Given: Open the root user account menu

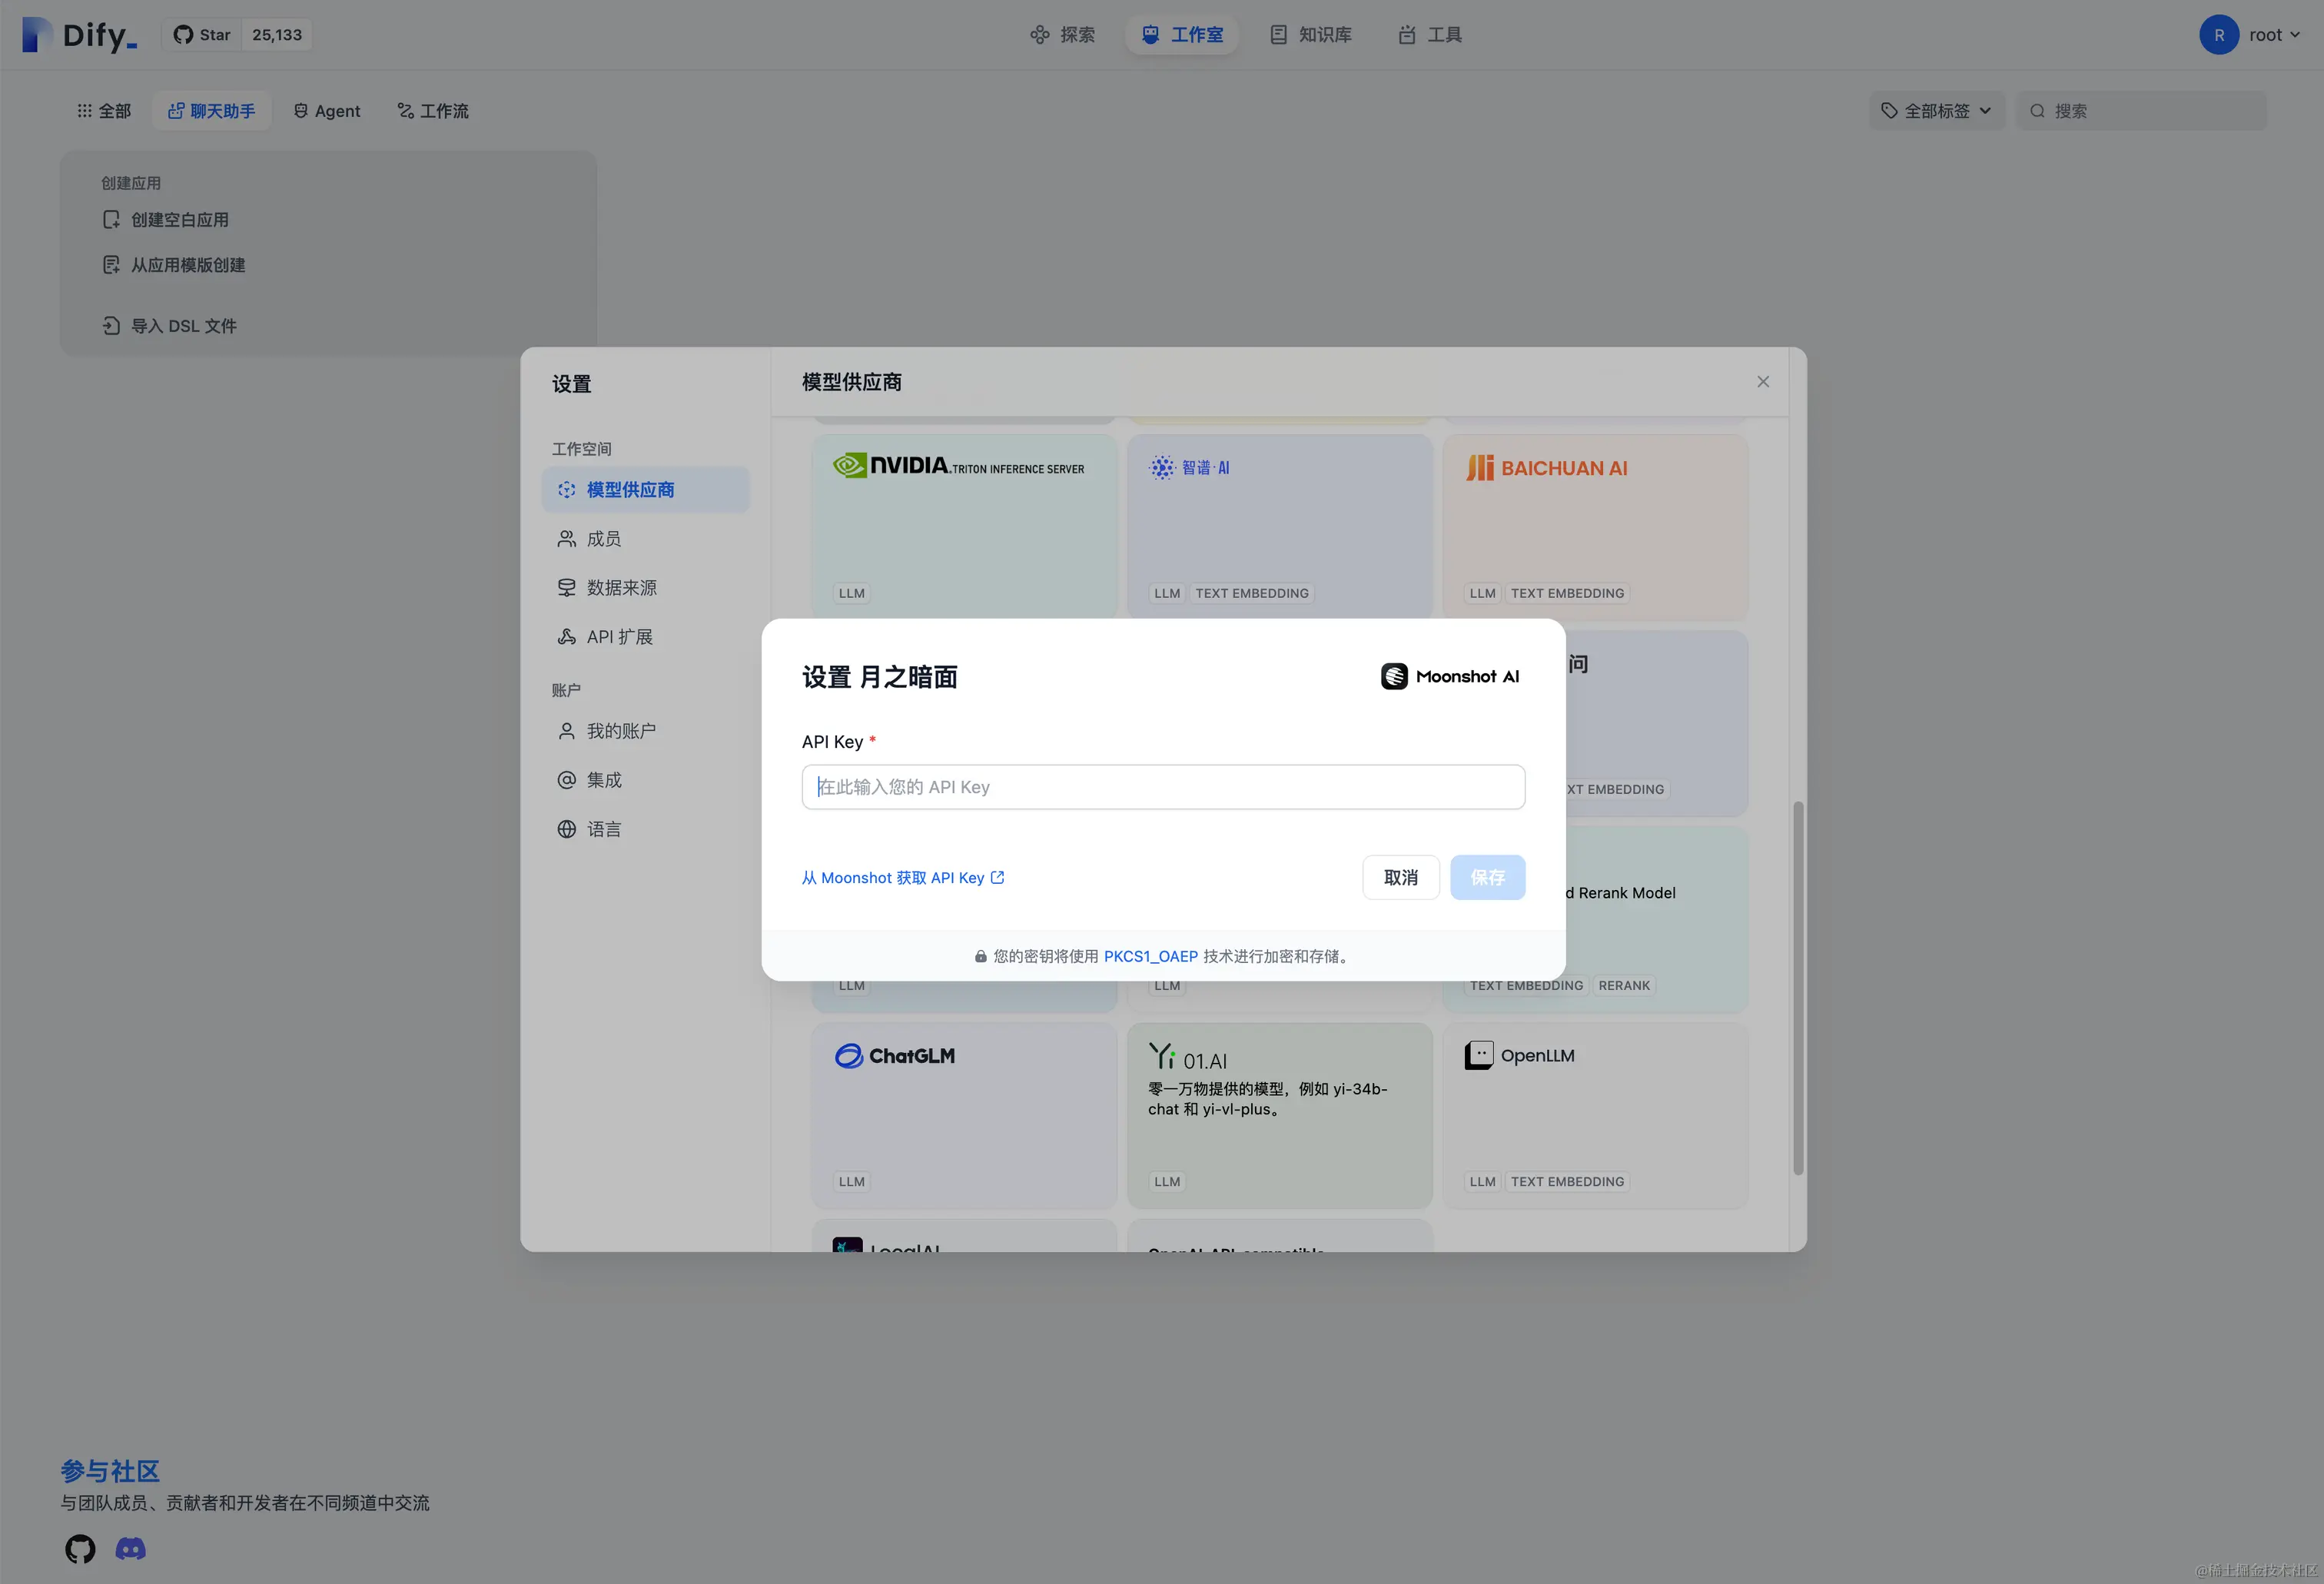Looking at the screenshot, I should coord(2251,35).
